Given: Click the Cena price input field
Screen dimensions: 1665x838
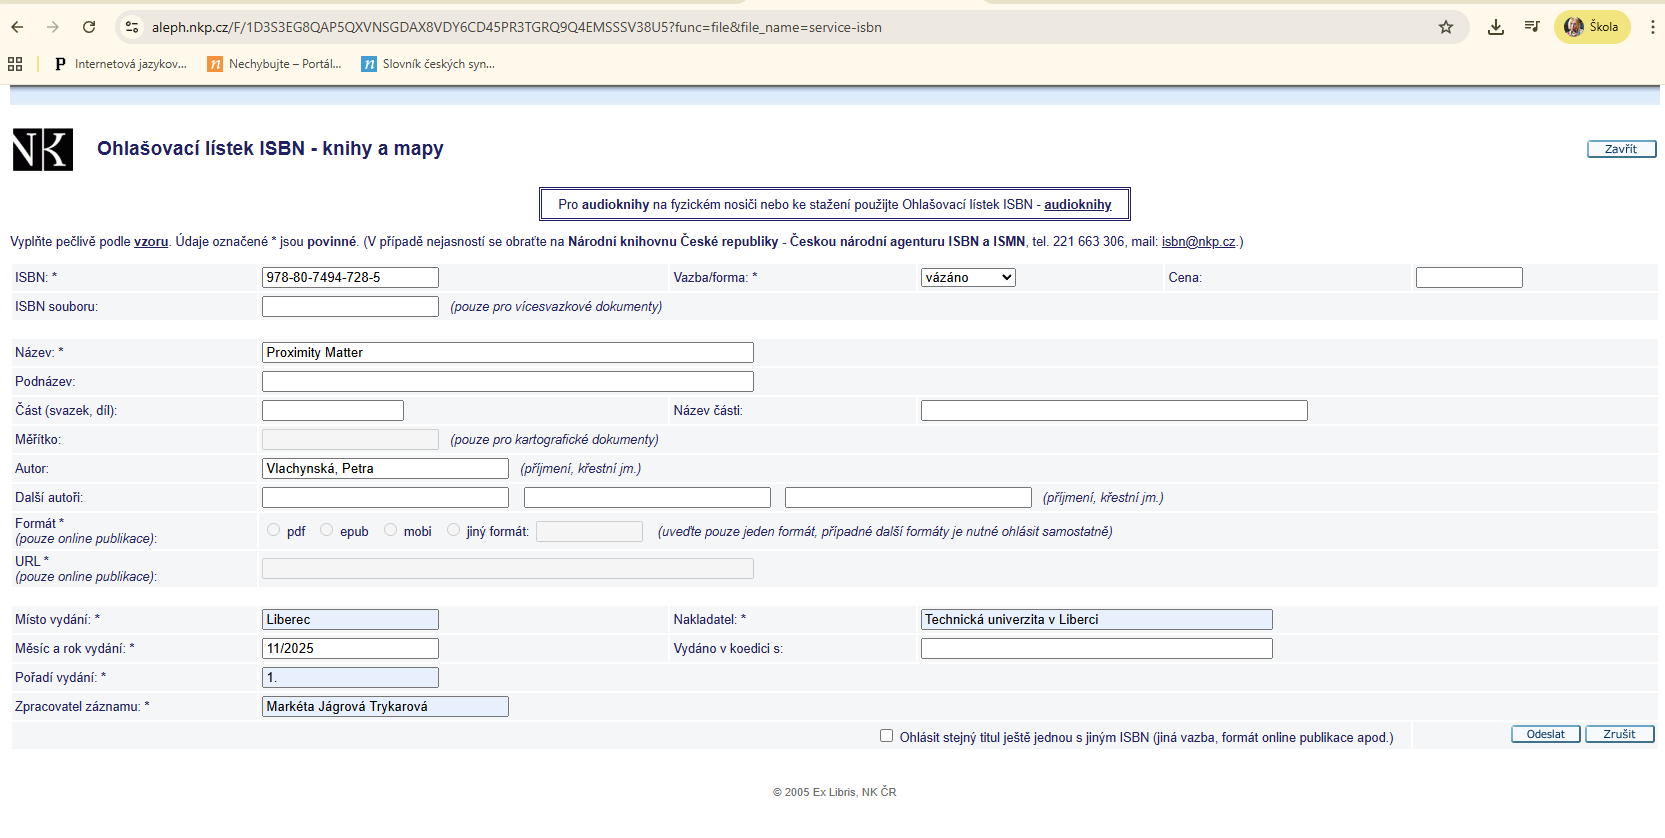Looking at the screenshot, I should click(x=1468, y=278).
